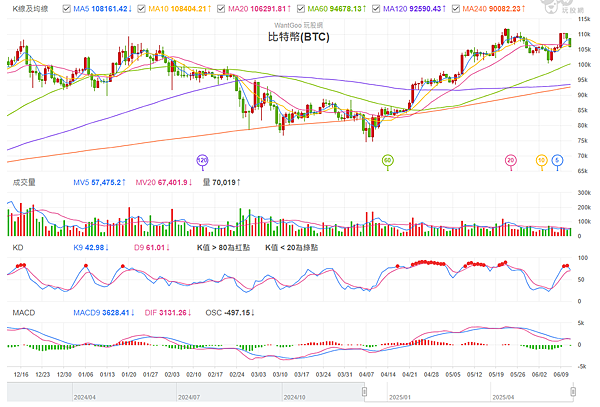Click the MACD9 3628.41 value
Image resolution: width=600 pixels, height=407 pixels.
[x=104, y=313]
